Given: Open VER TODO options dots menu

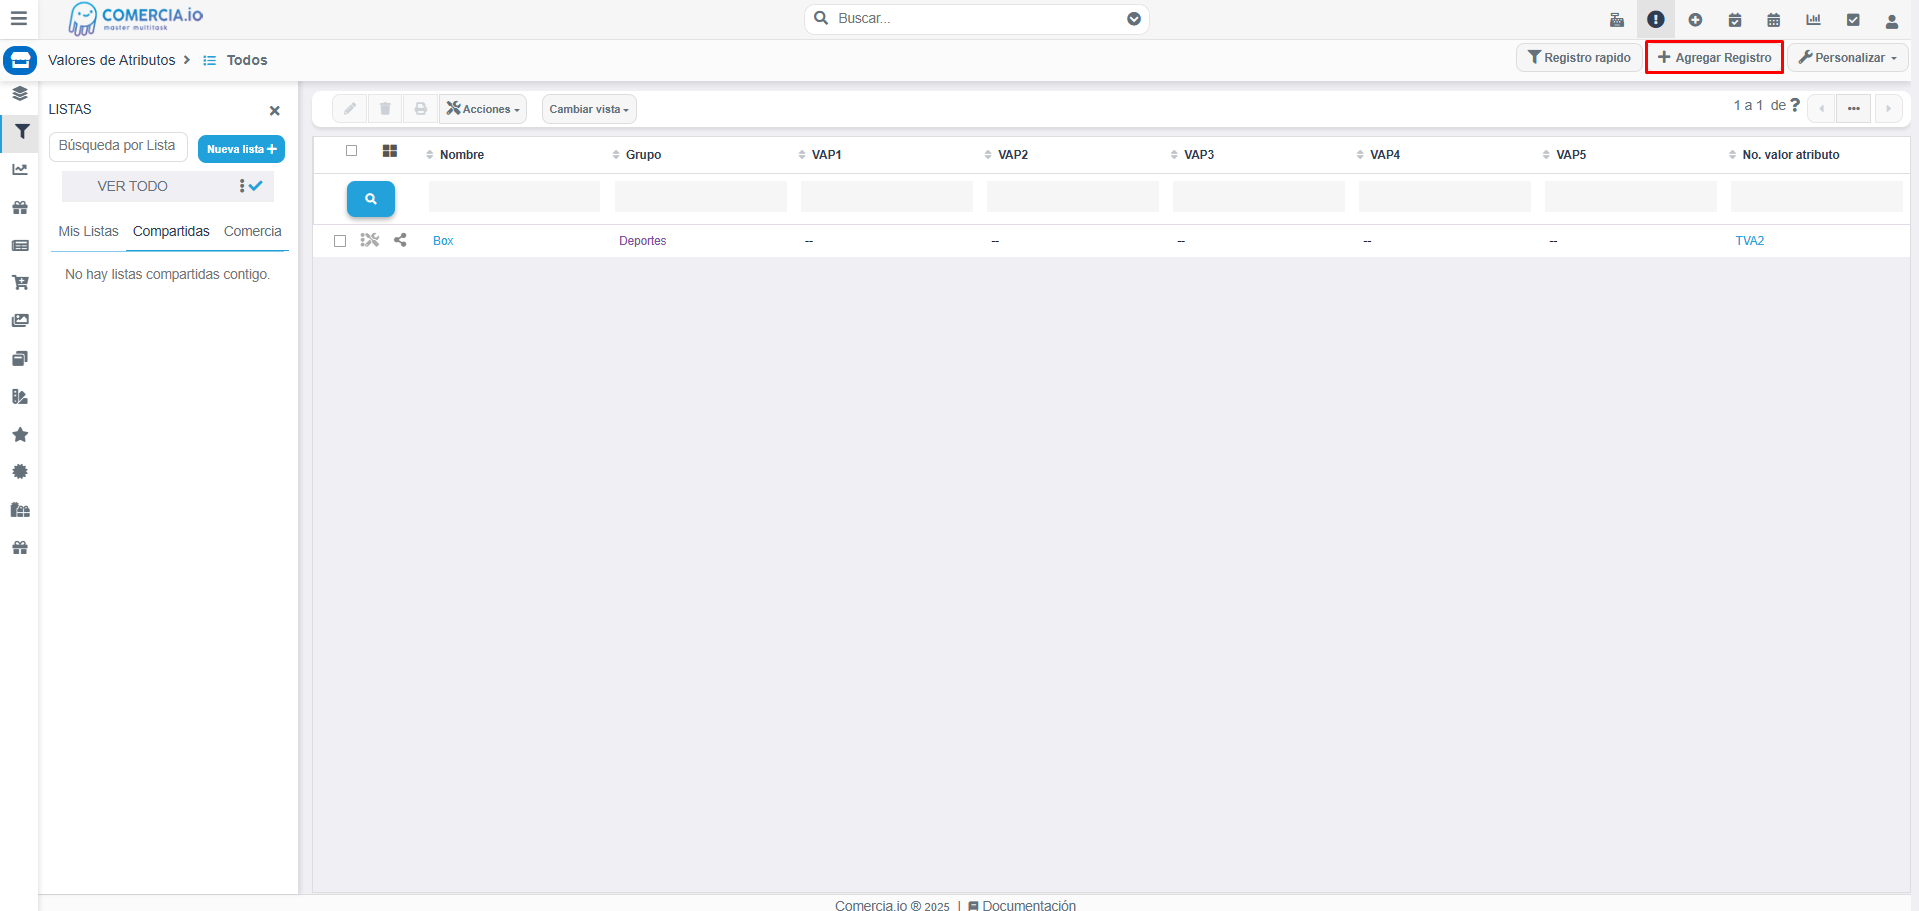Looking at the screenshot, I should pyautogui.click(x=242, y=186).
